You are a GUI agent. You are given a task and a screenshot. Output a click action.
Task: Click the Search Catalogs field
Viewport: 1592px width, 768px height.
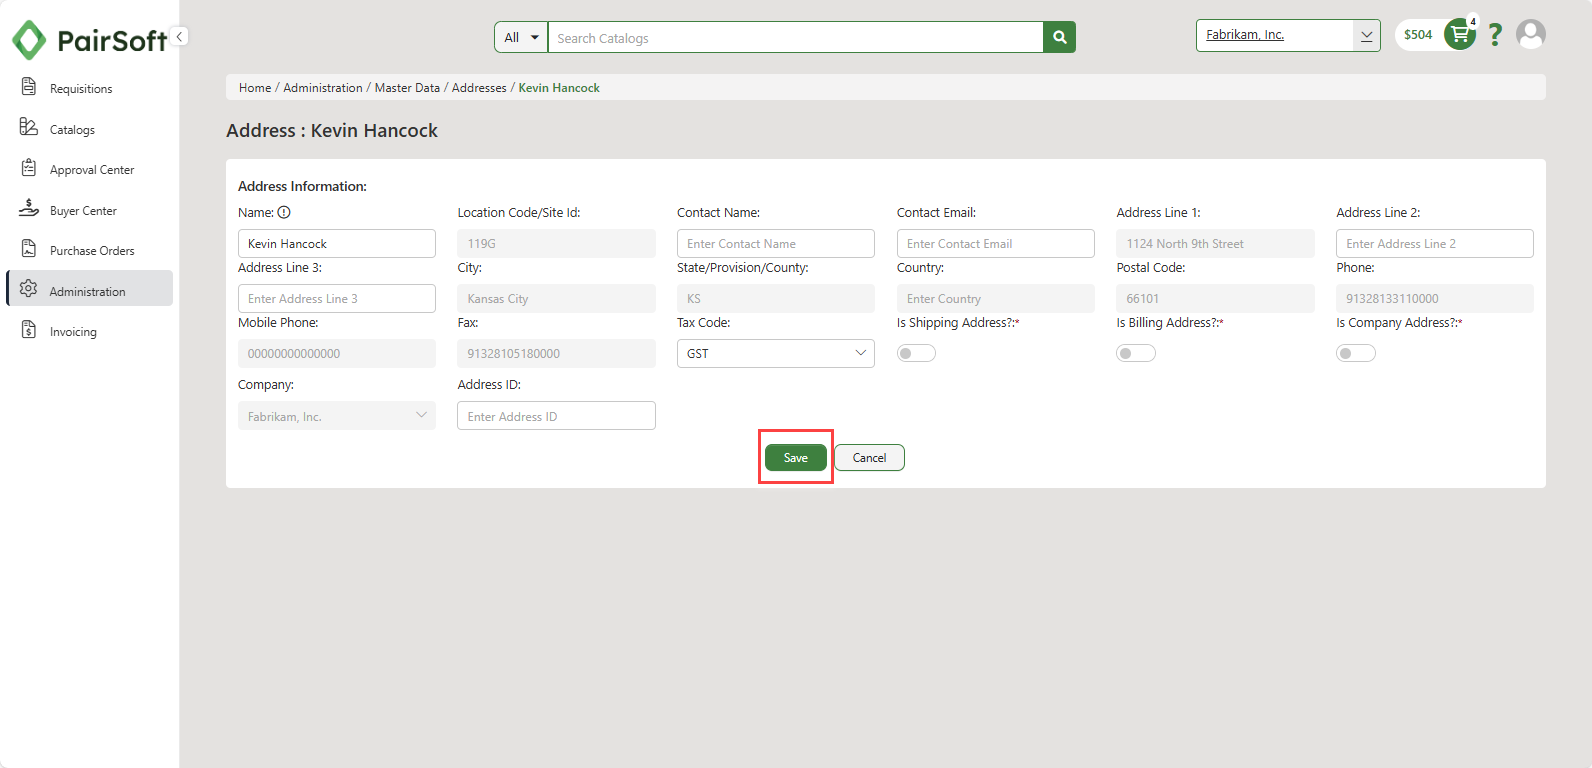coord(795,37)
